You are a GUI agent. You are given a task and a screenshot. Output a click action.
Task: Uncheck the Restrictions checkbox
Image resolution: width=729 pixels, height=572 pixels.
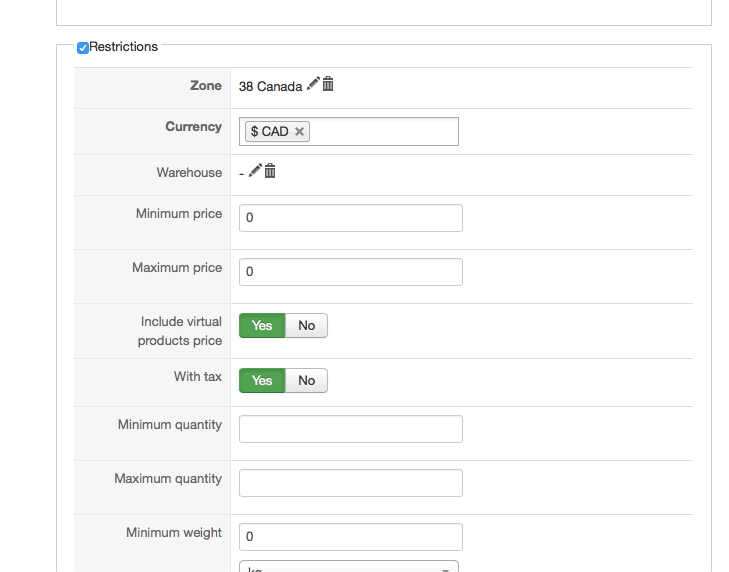click(x=83, y=47)
